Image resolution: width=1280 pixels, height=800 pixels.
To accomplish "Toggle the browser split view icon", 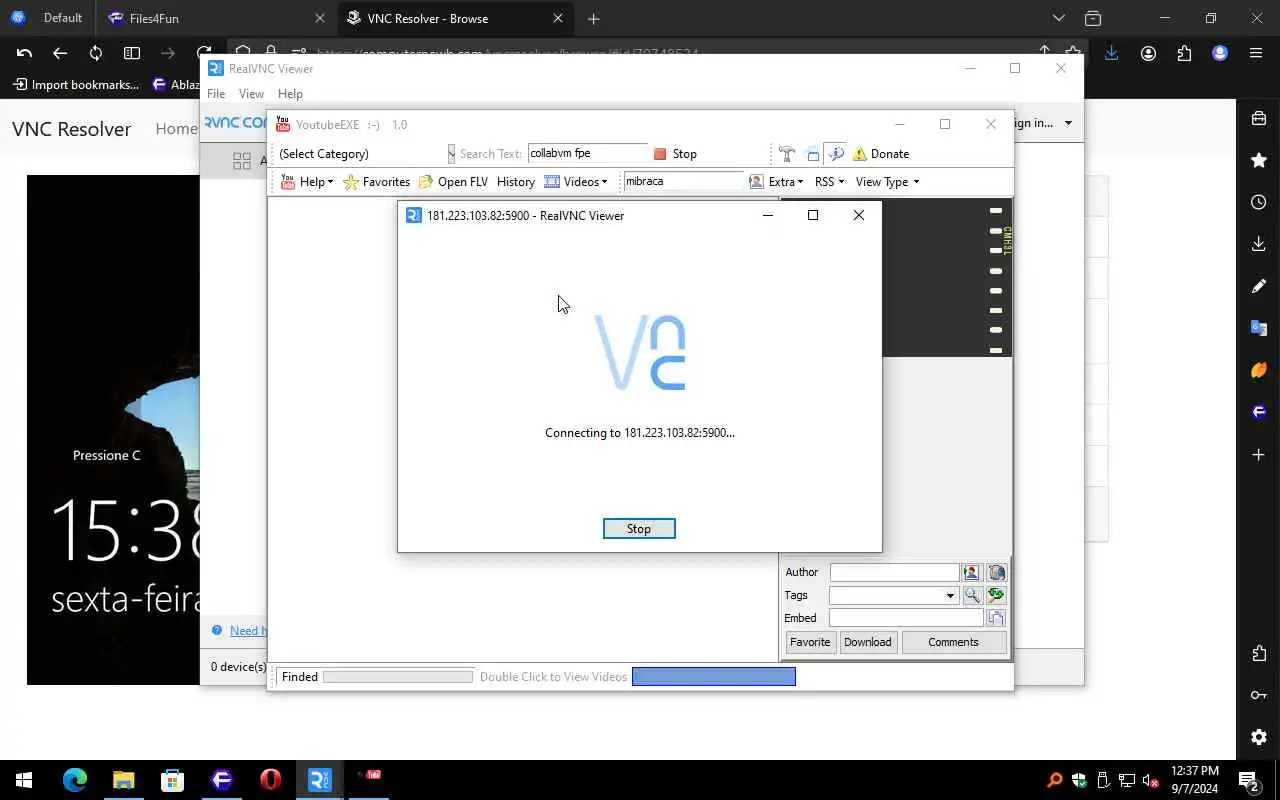I will (x=132, y=54).
